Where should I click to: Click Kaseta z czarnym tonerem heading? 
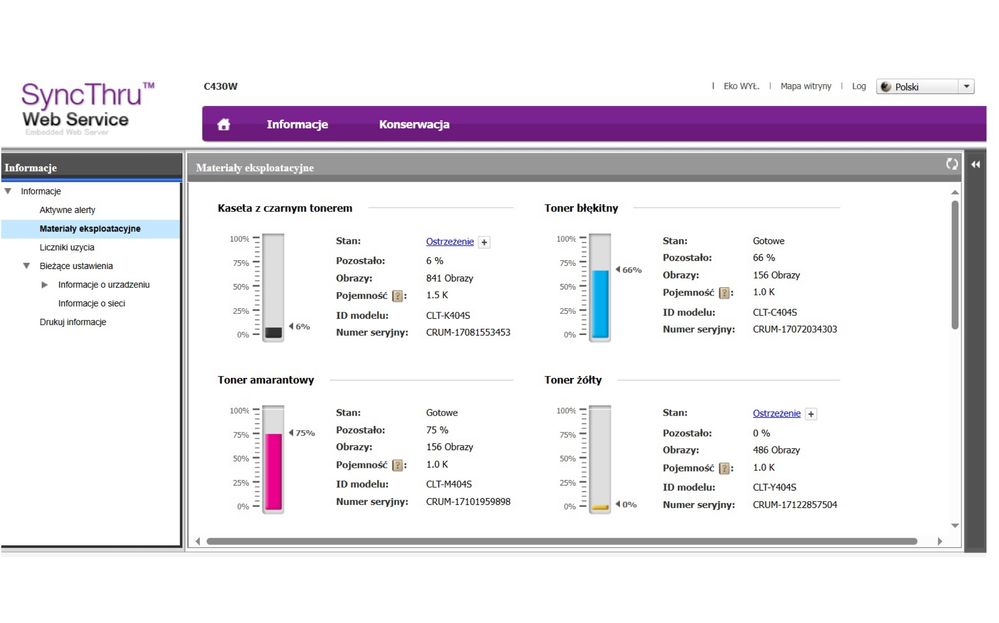(284, 208)
